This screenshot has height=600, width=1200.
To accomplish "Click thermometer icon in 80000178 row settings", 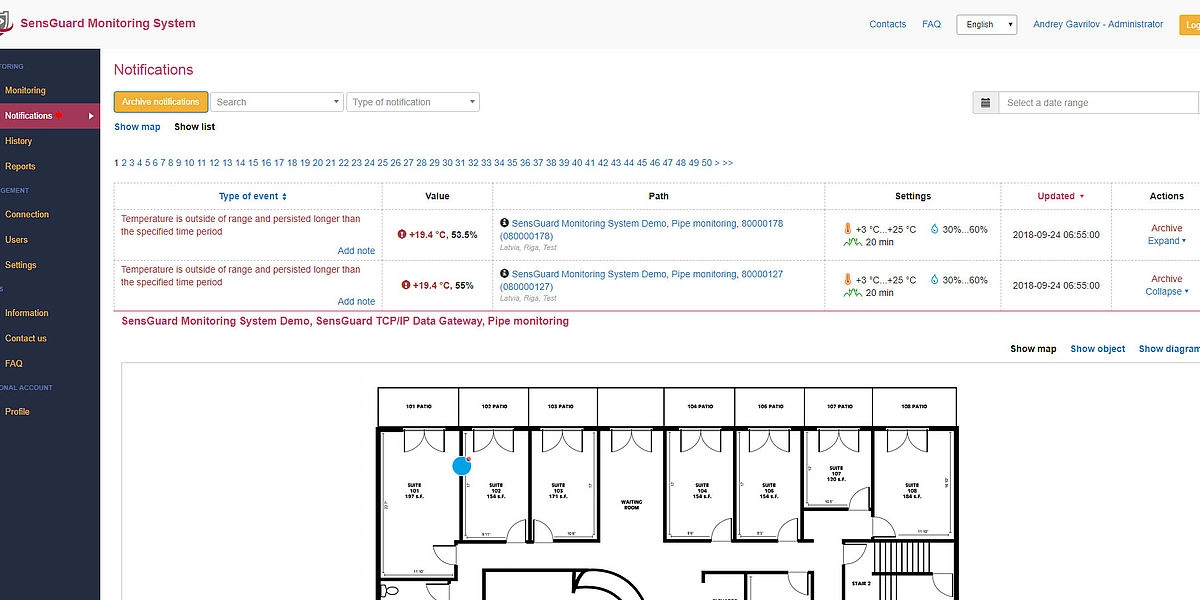I will (x=847, y=229).
